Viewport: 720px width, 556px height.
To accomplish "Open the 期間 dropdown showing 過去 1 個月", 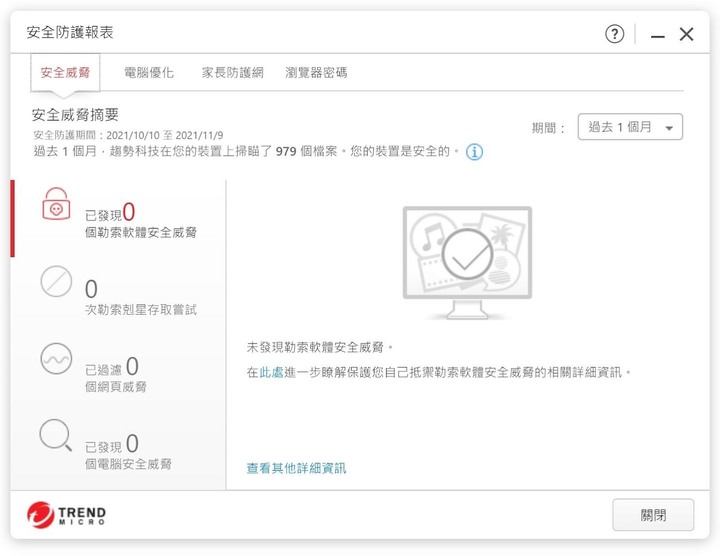I will click(x=630, y=127).
